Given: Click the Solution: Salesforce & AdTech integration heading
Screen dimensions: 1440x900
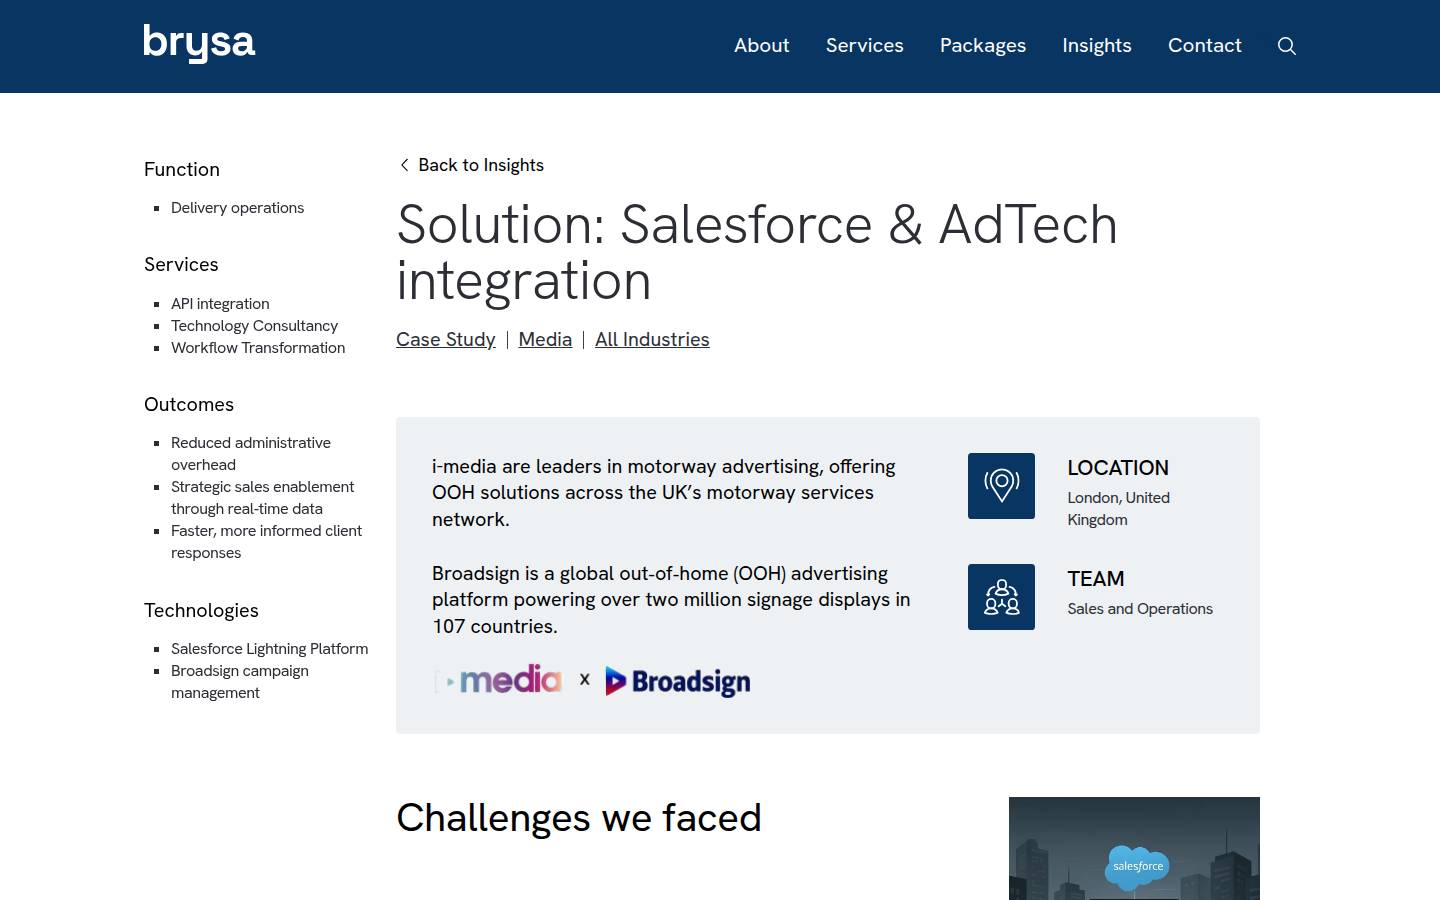Looking at the screenshot, I should pyautogui.click(x=756, y=252).
